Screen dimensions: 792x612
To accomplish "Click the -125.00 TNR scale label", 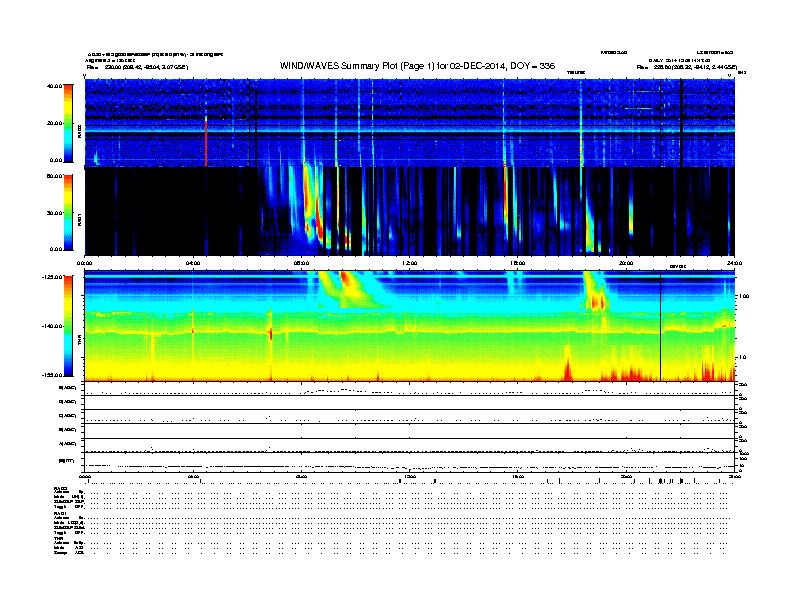I will [52, 277].
